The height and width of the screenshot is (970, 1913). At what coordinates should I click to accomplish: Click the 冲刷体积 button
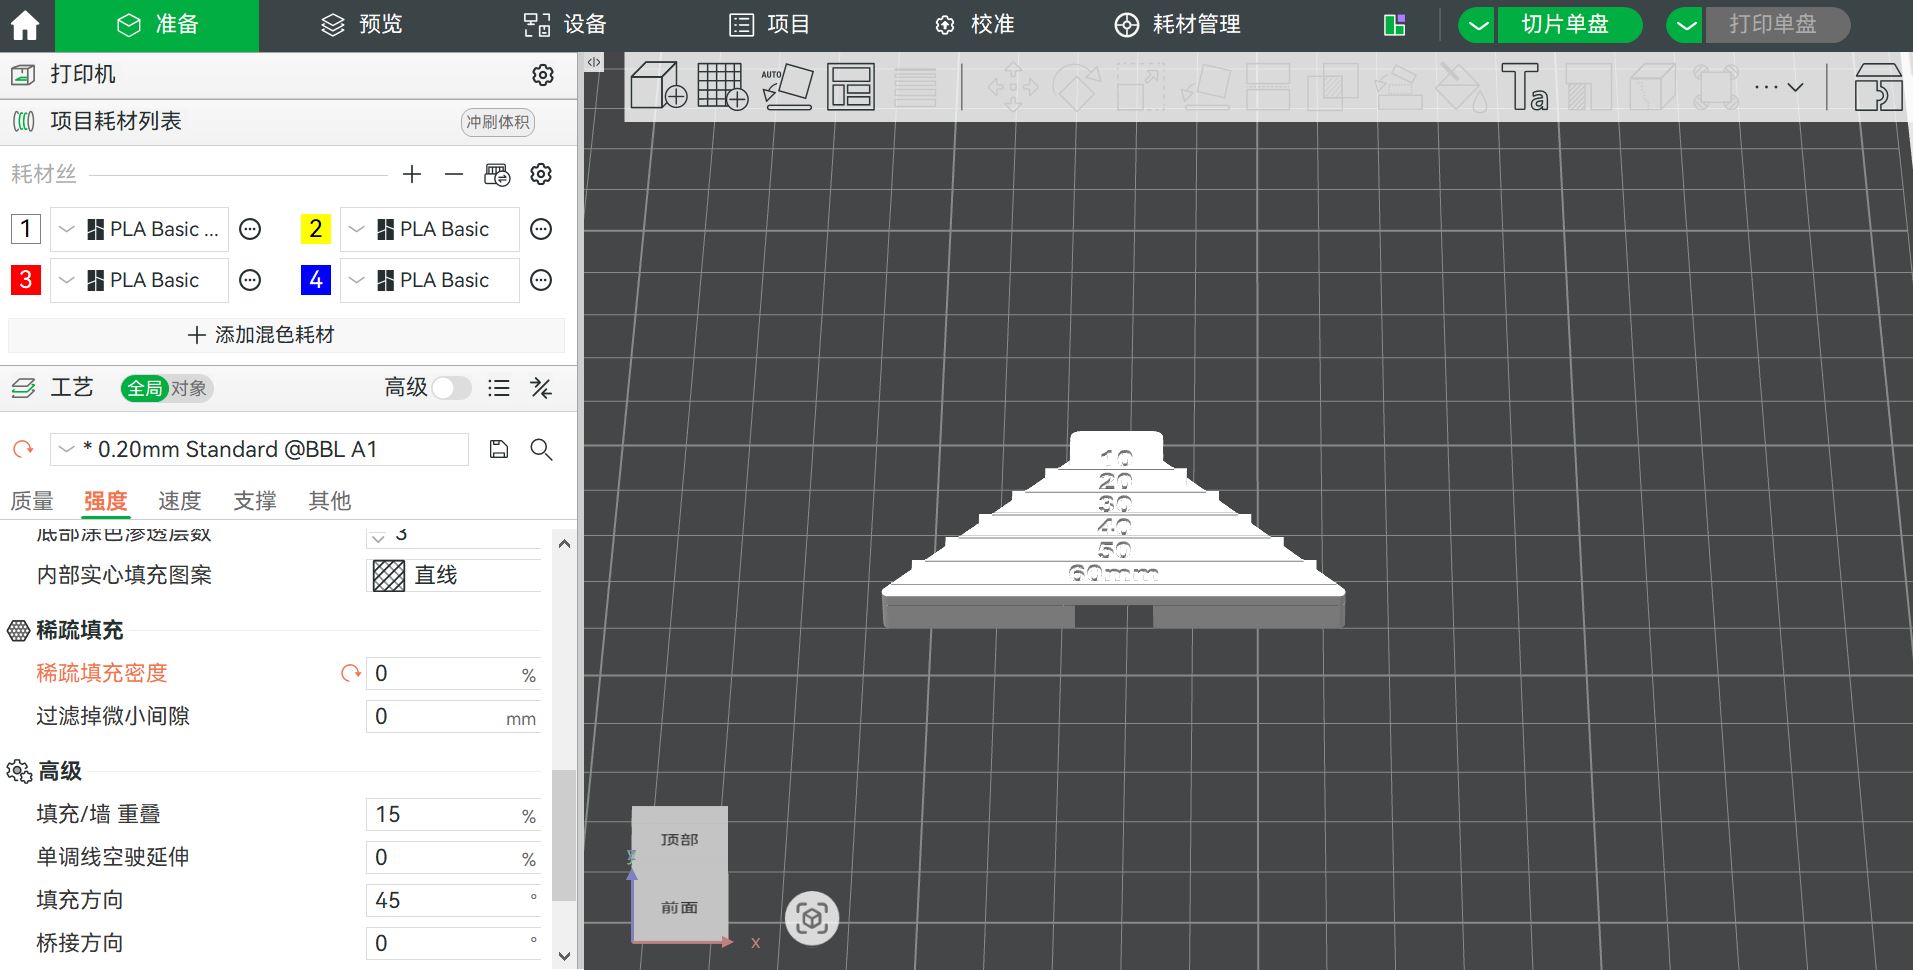pyautogui.click(x=497, y=122)
